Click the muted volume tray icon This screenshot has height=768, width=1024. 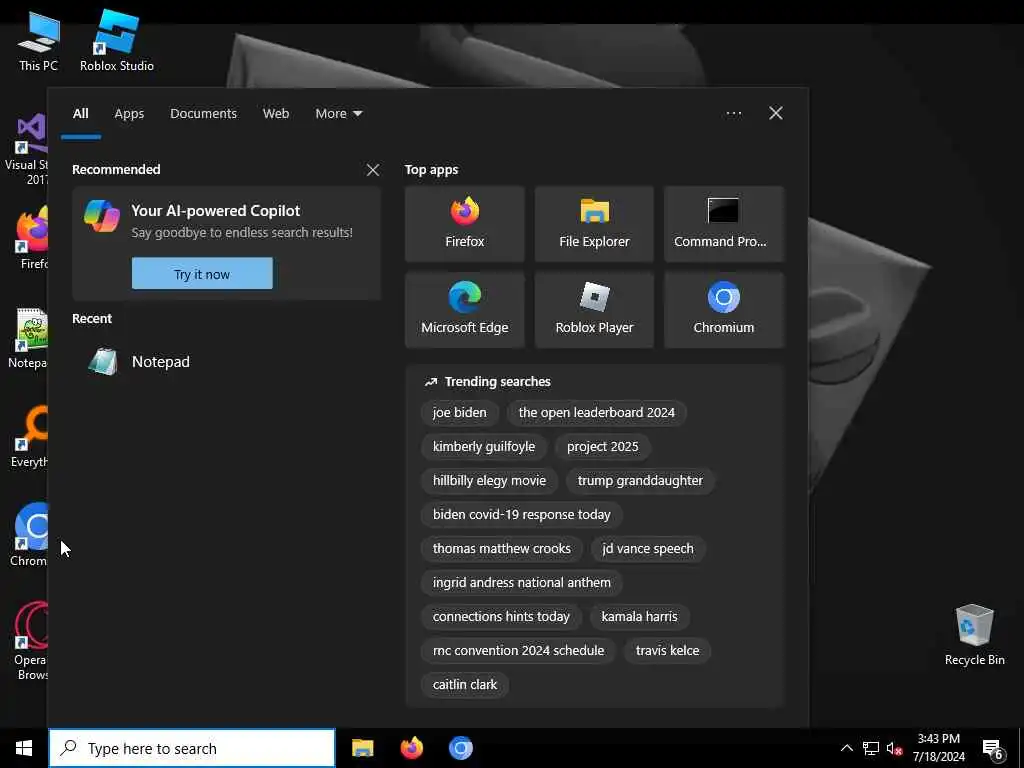point(894,748)
